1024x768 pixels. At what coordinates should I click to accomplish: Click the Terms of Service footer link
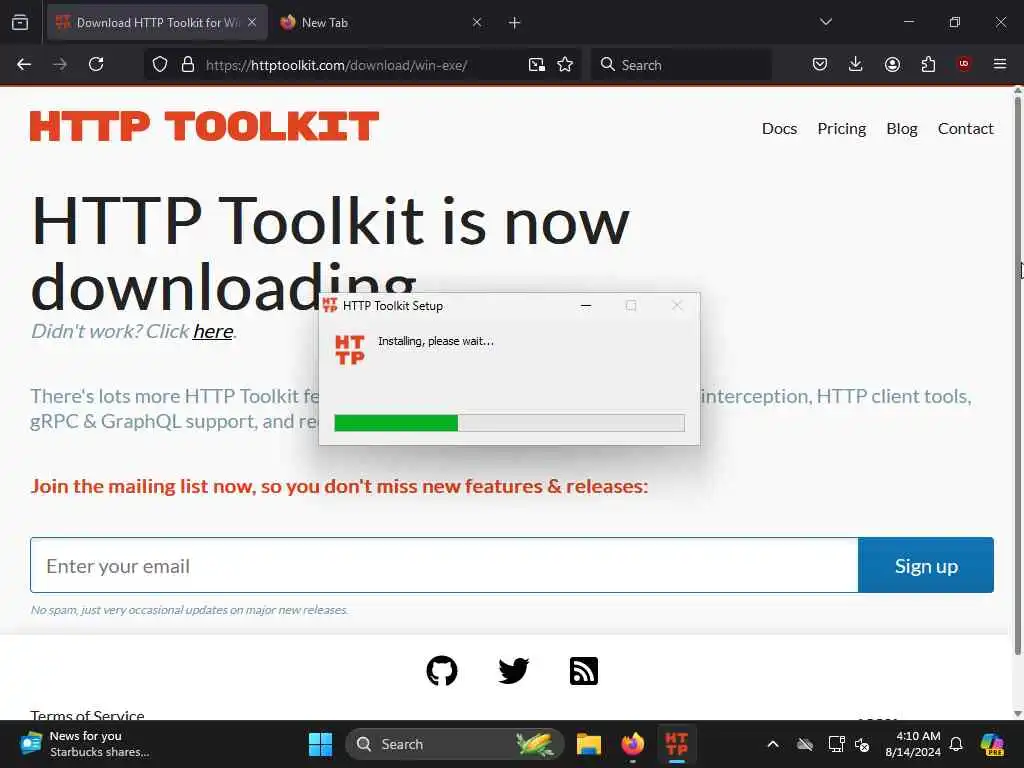(x=88, y=714)
